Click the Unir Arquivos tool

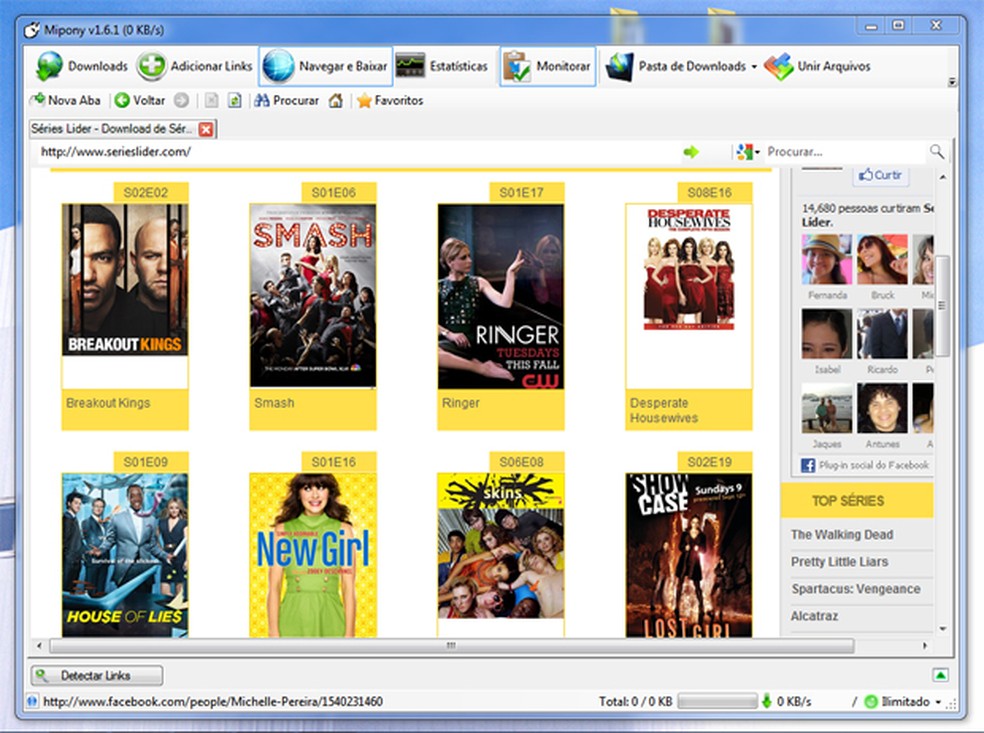coord(818,66)
